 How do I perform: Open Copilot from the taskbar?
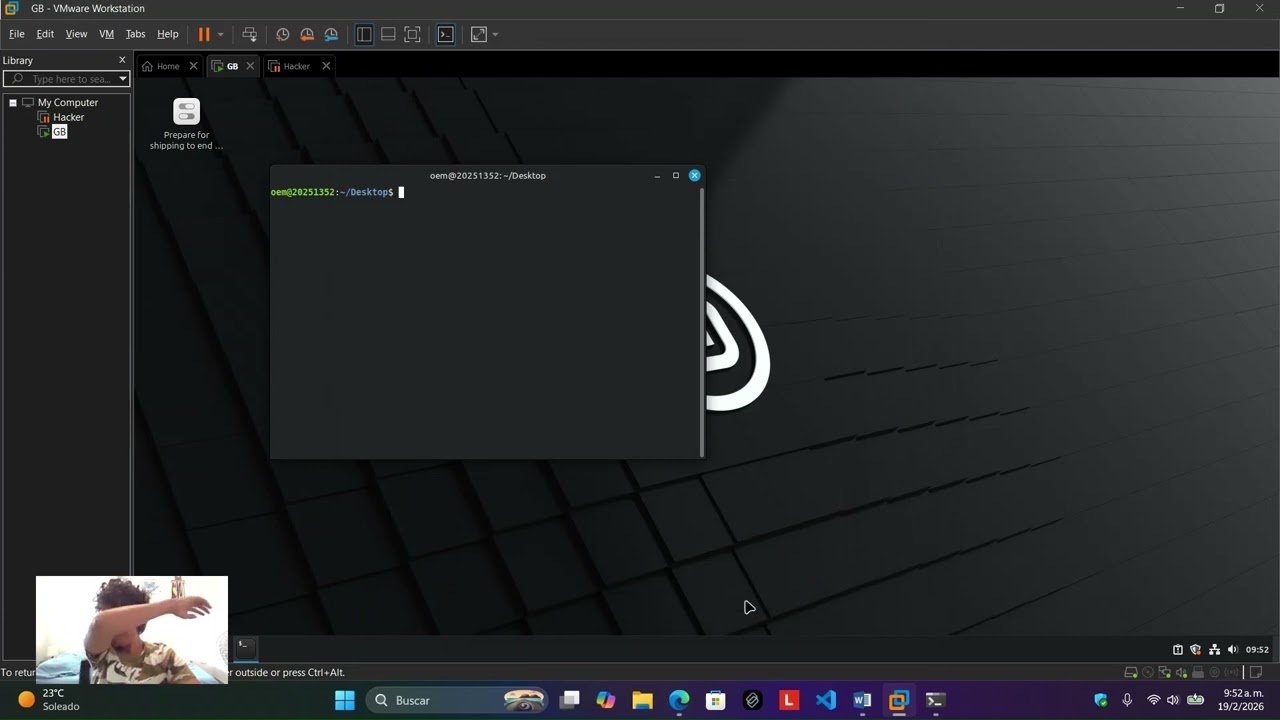(x=606, y=700)
